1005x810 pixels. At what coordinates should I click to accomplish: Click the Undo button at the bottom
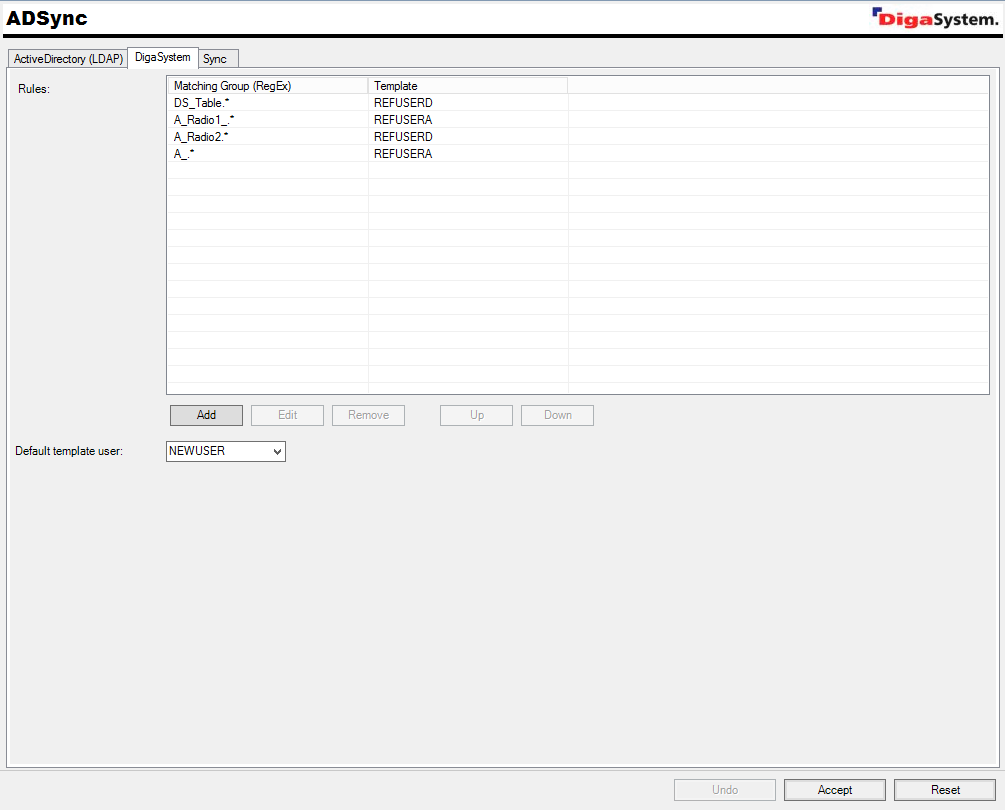coord(725,790)
